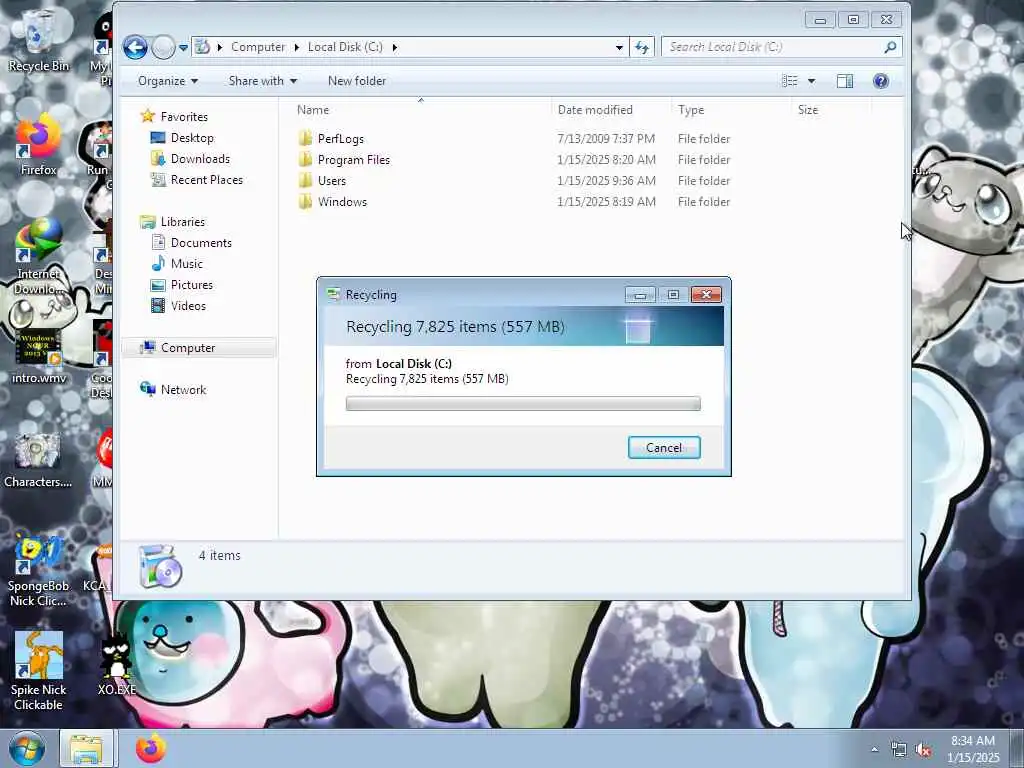Select Favorites in the navigation pane
Viewport: 1024px width, 768px height.
pos(184,117)
